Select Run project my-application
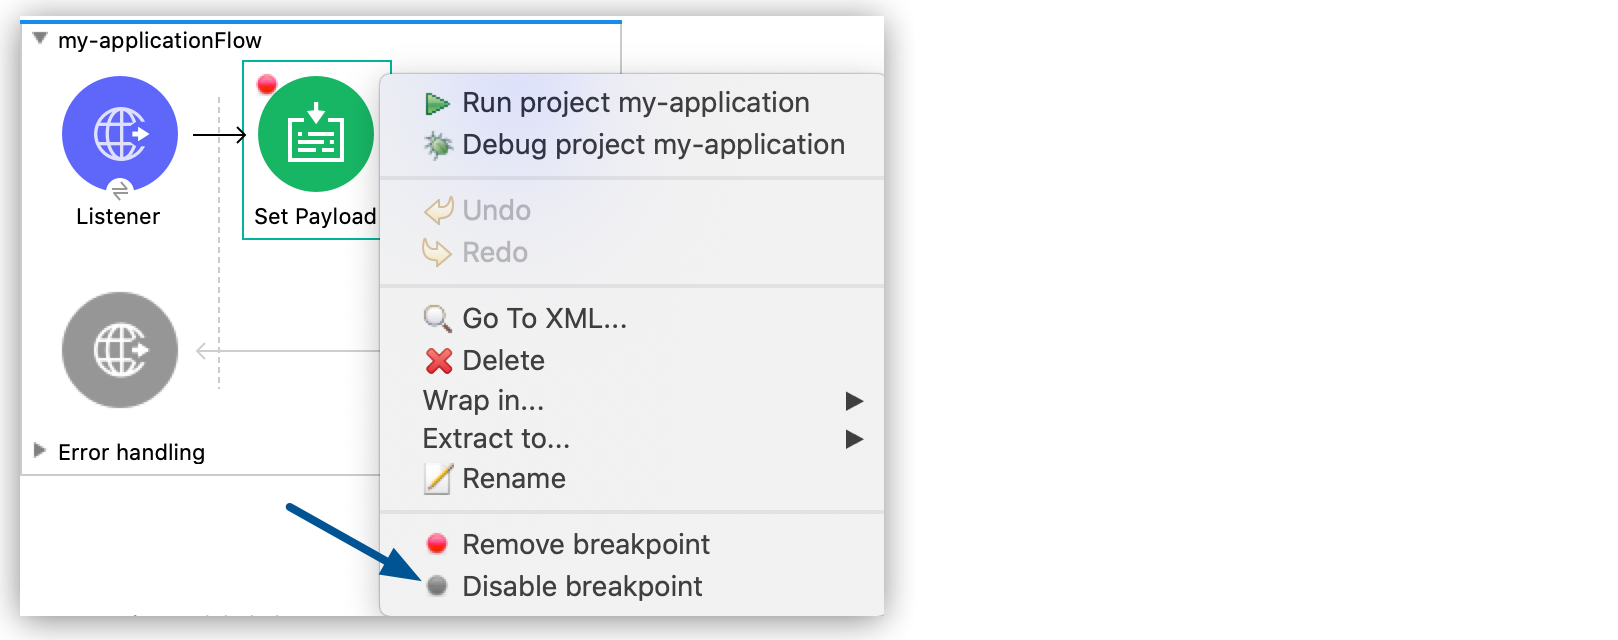 click(x=636, y=101)
